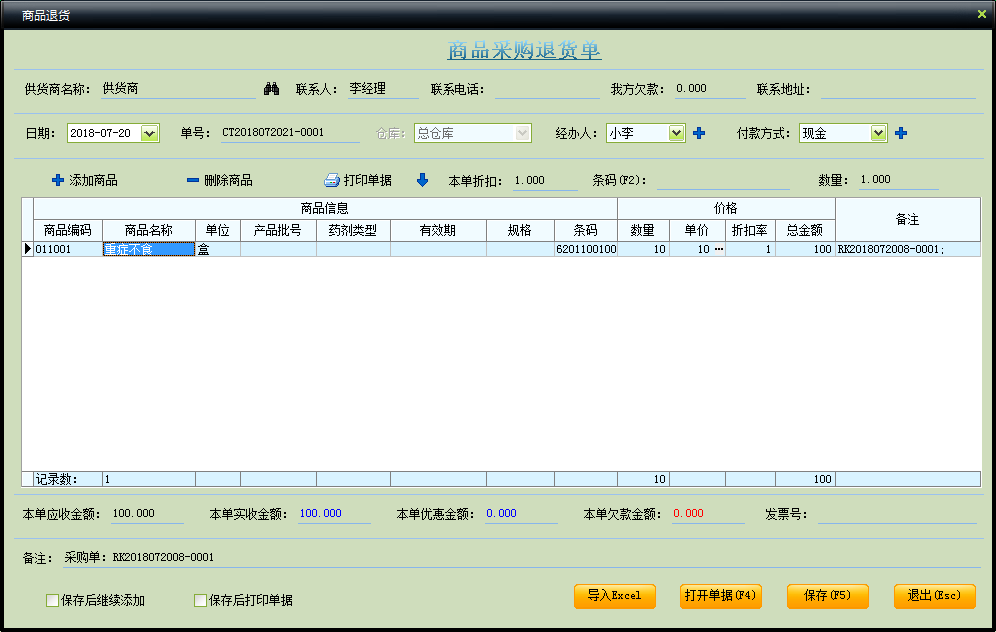
Task: Expand the 付款方式 dropdown
Action: pos(878,133)
